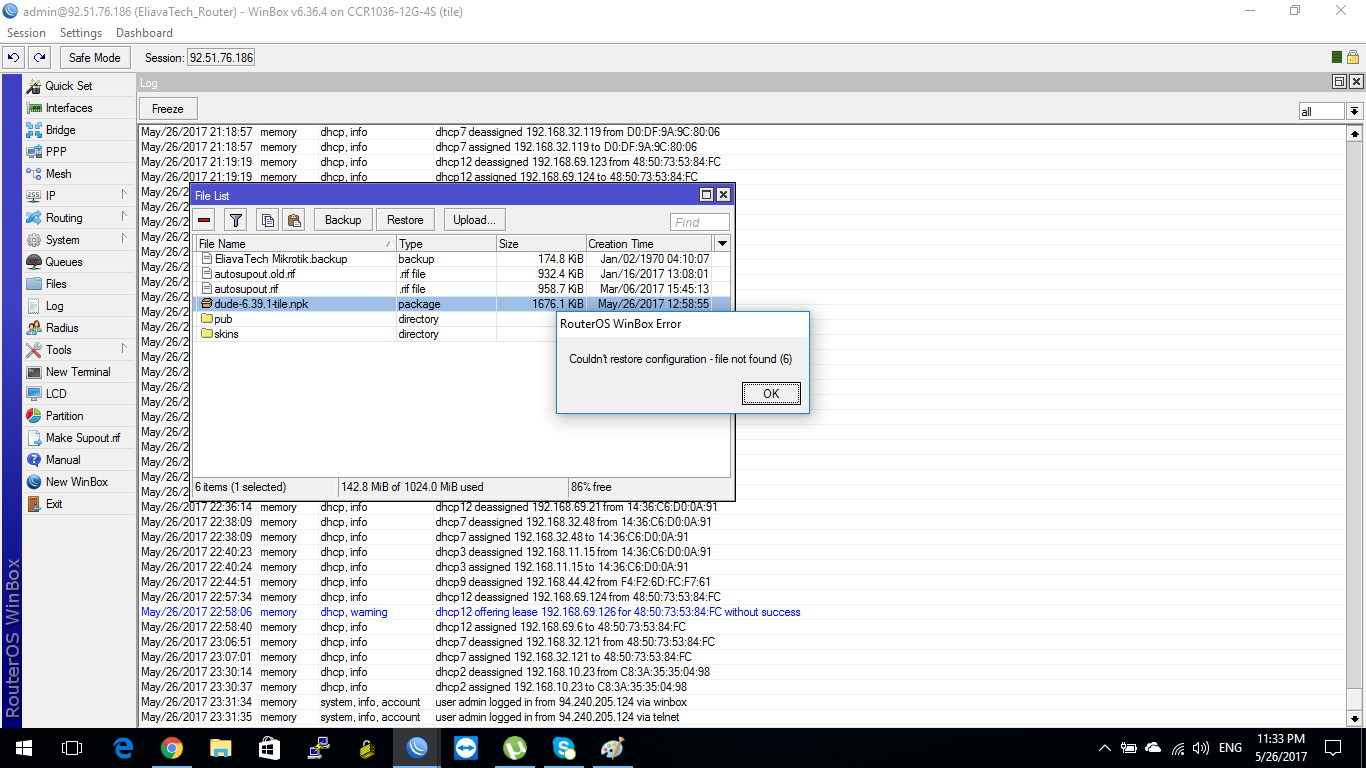Screen dimensions: 1366x768
Task: Click OK in the WinBox Error dialog
Action: tap(771, 394)
